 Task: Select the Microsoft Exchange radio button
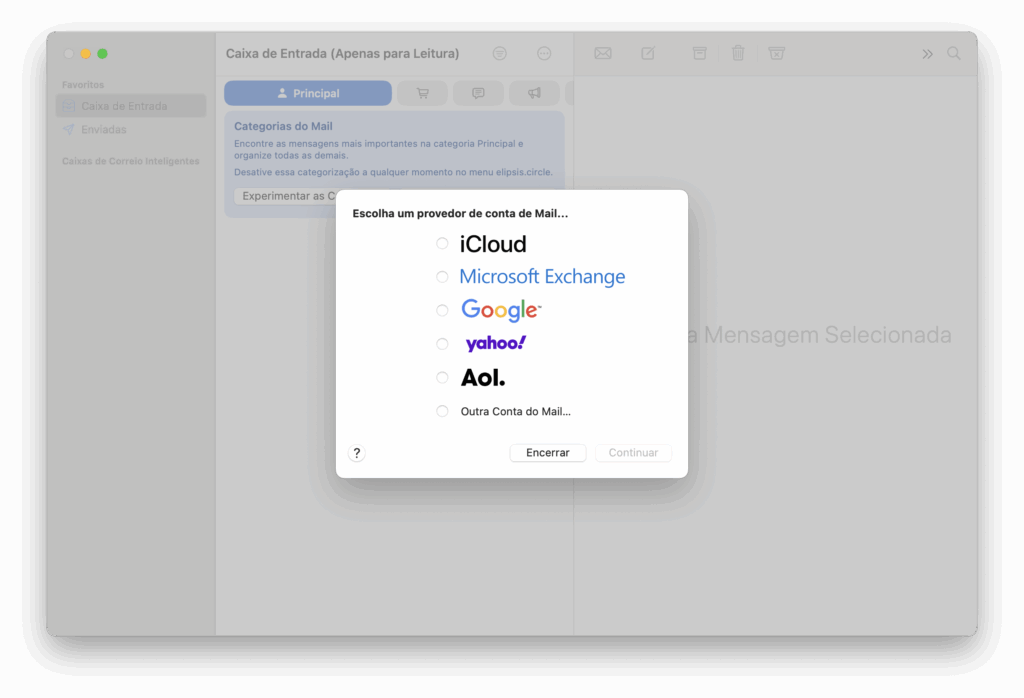click(442, 277)
